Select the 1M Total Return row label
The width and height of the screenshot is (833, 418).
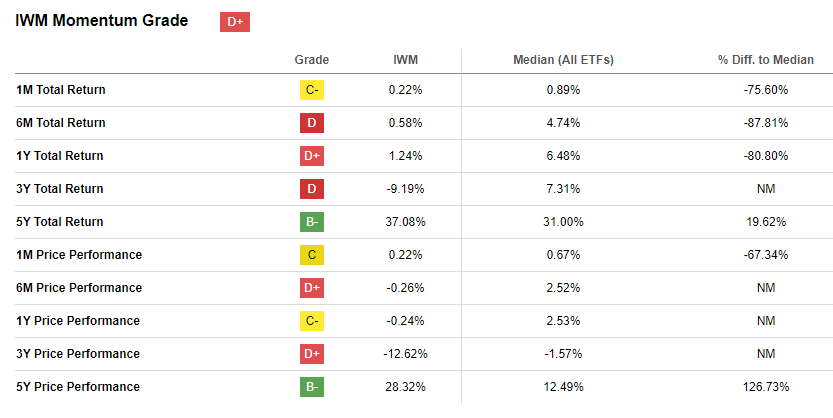(61, 90)
